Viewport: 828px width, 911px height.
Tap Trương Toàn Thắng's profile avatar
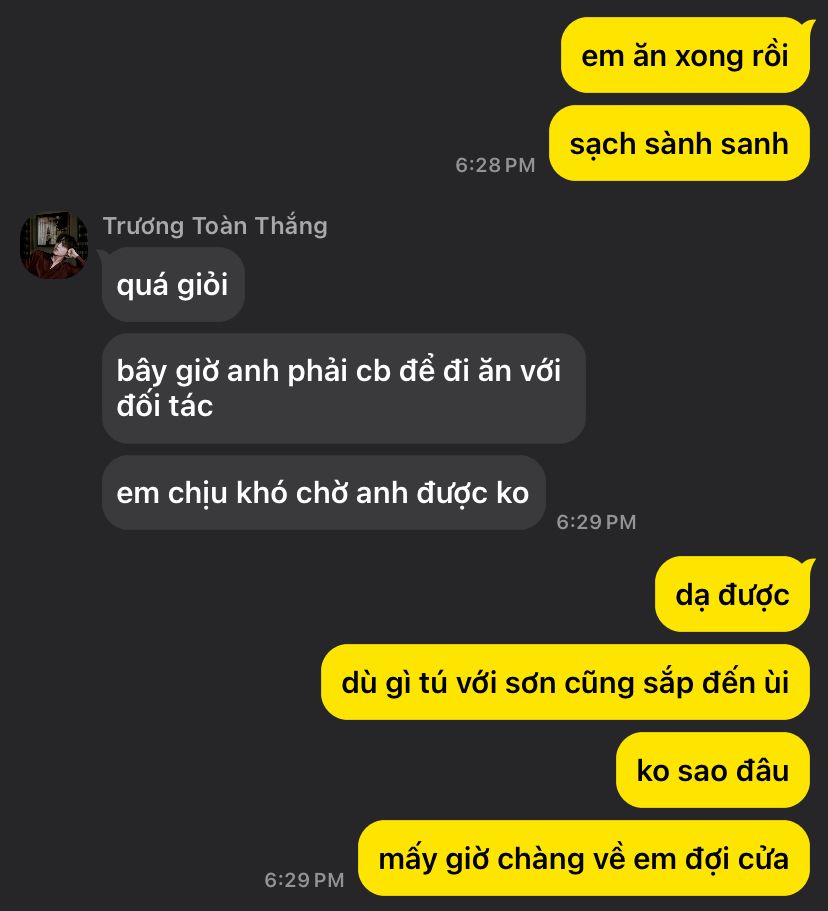coord(54,245)
